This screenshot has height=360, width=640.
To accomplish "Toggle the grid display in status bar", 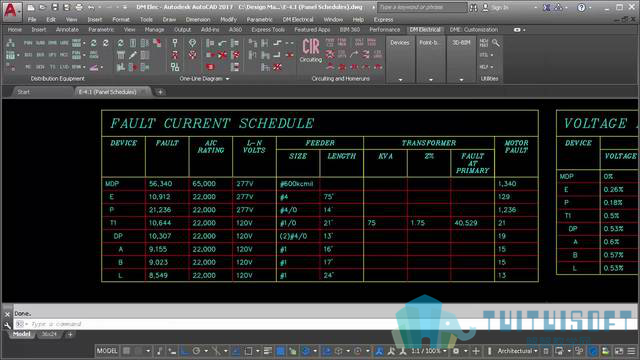I will (127, 351).
